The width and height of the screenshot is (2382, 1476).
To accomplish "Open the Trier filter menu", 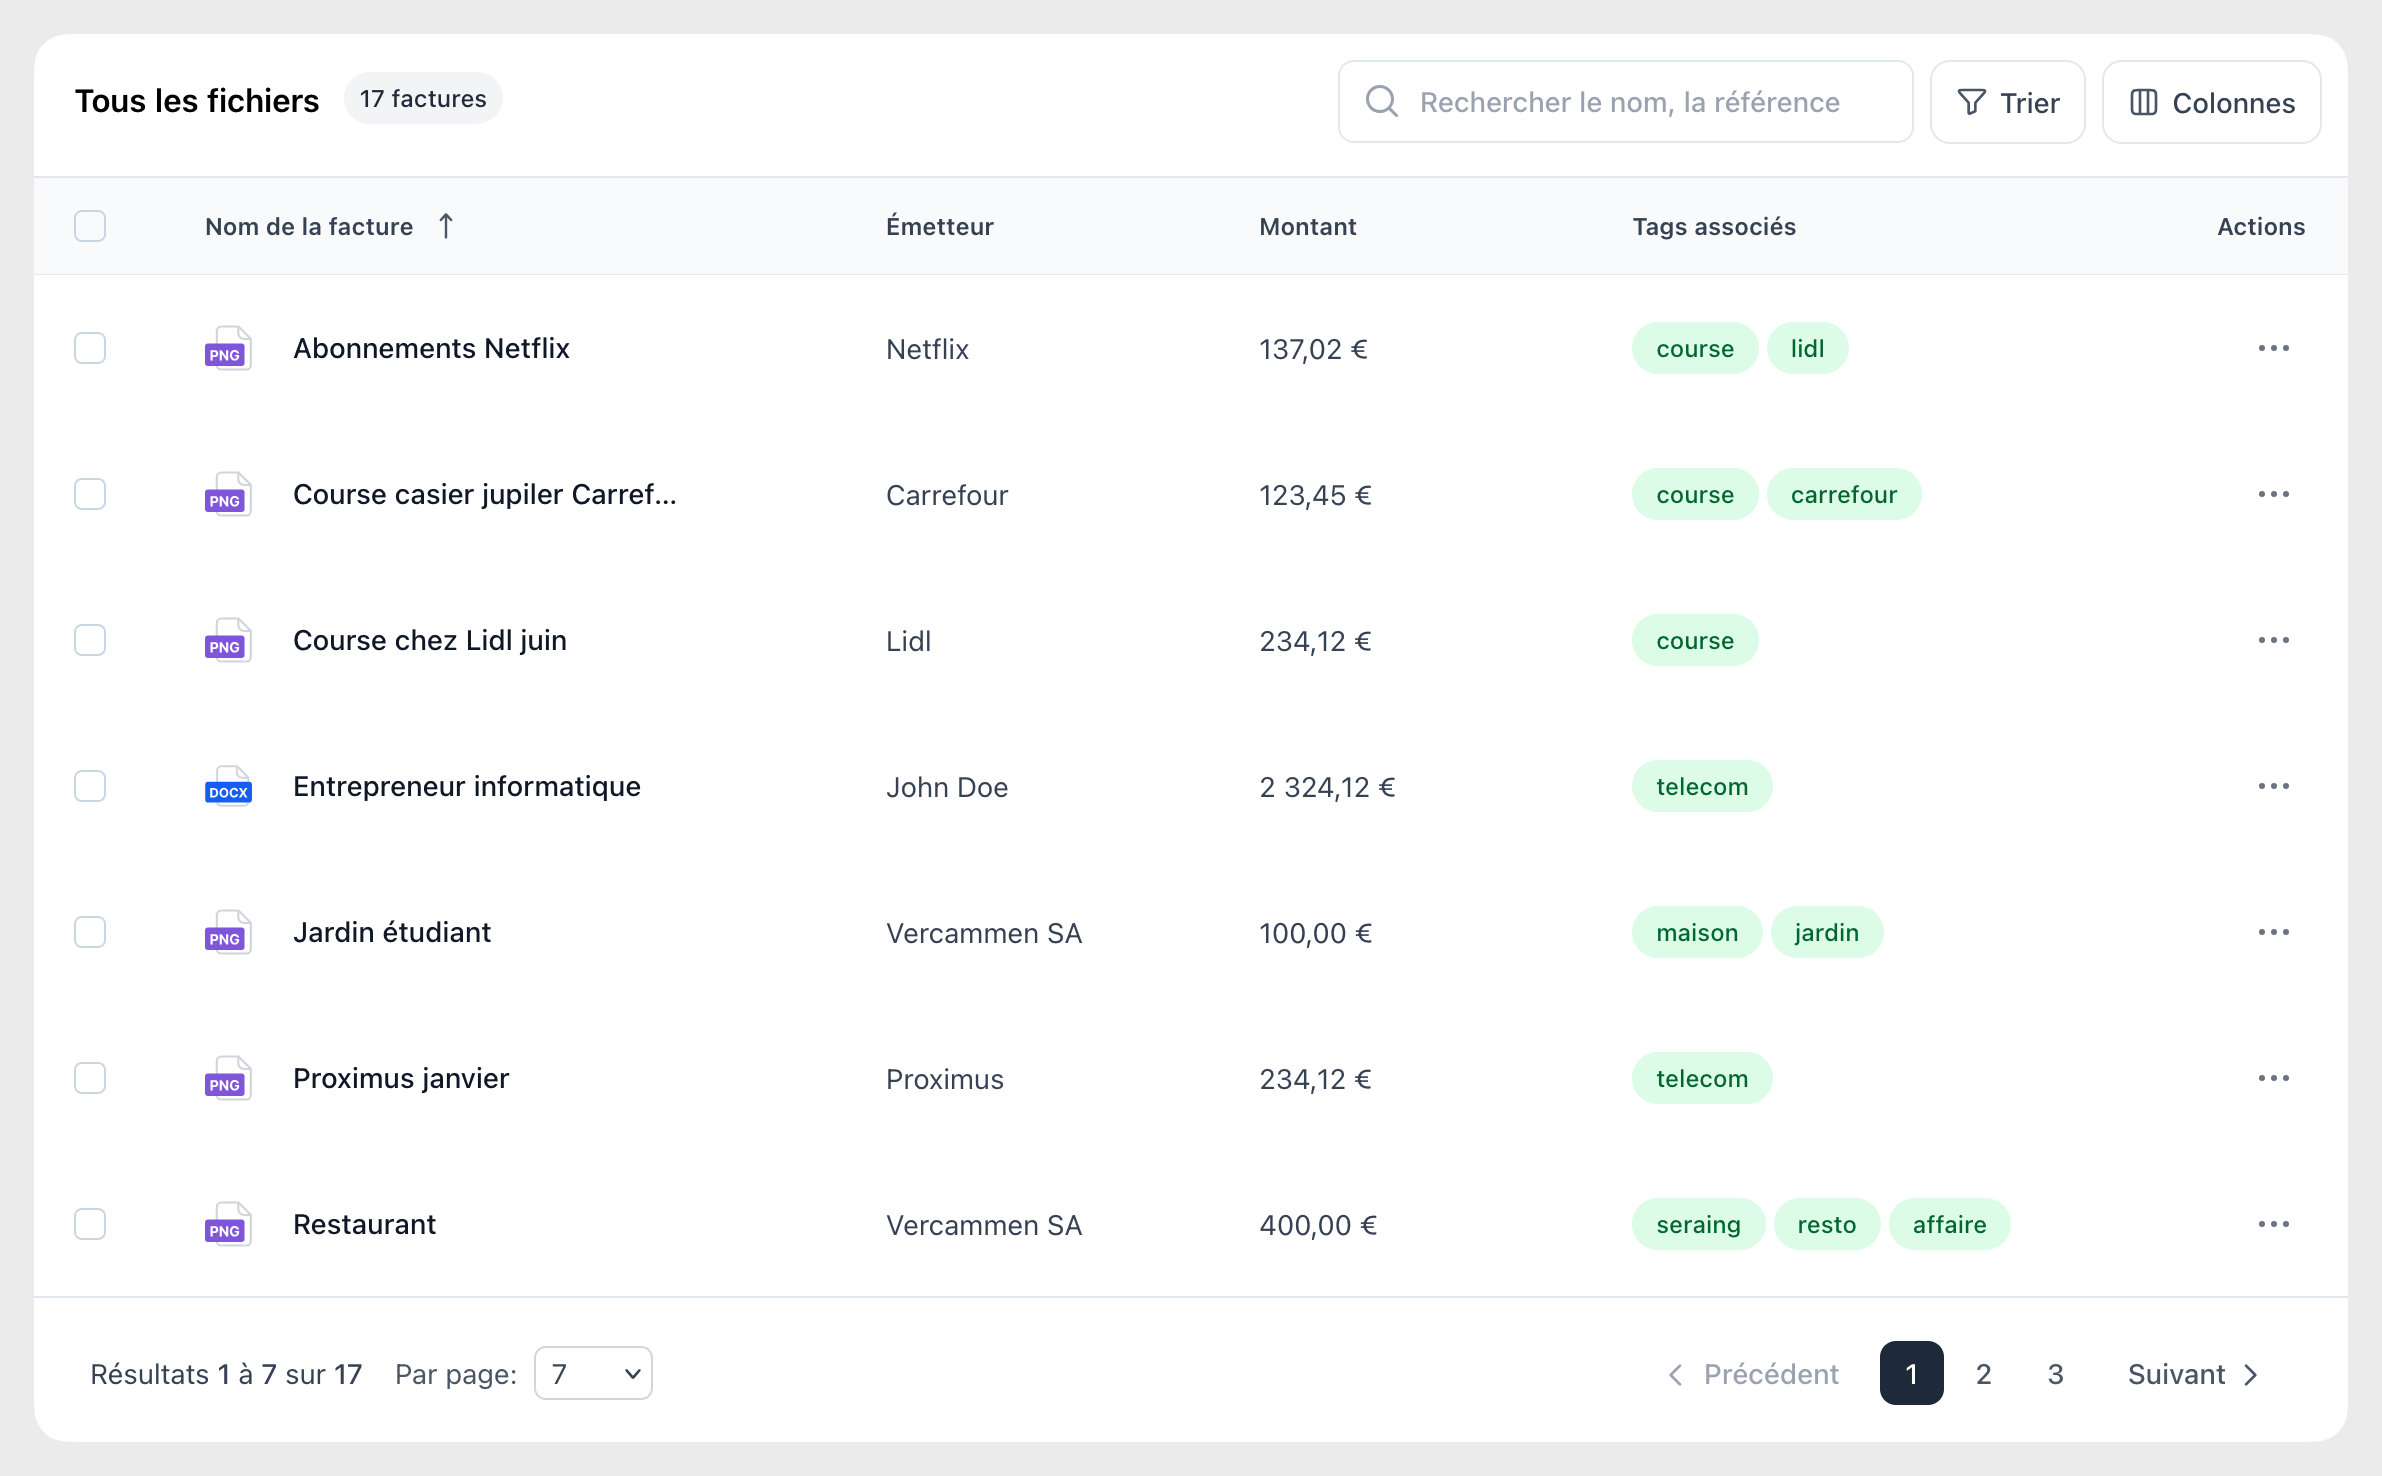I will (2007, 102).
